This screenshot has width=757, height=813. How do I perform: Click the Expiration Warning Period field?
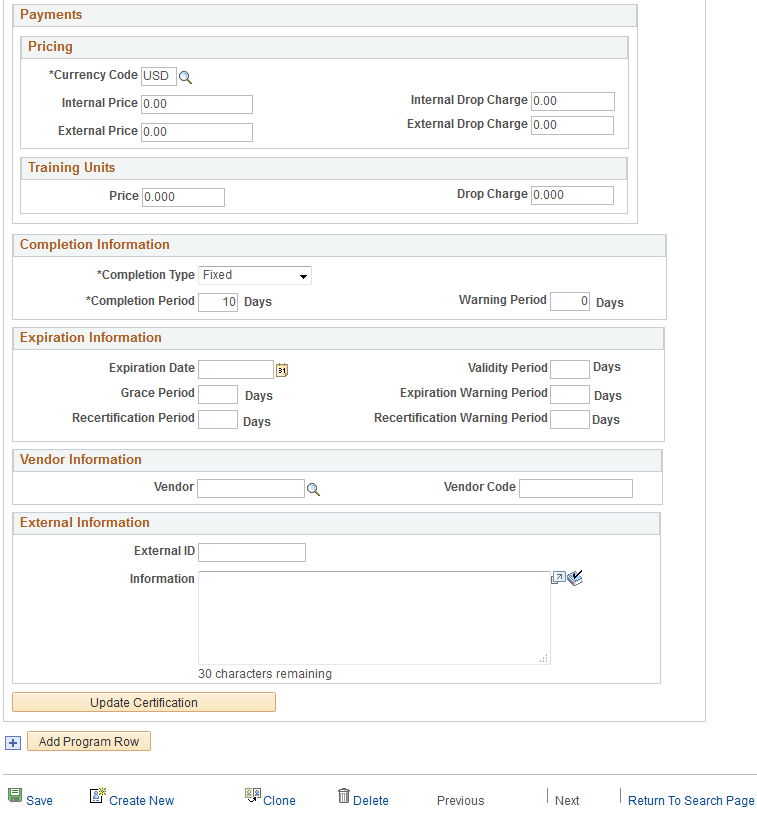pyautogui.click(x=570, y=395)
